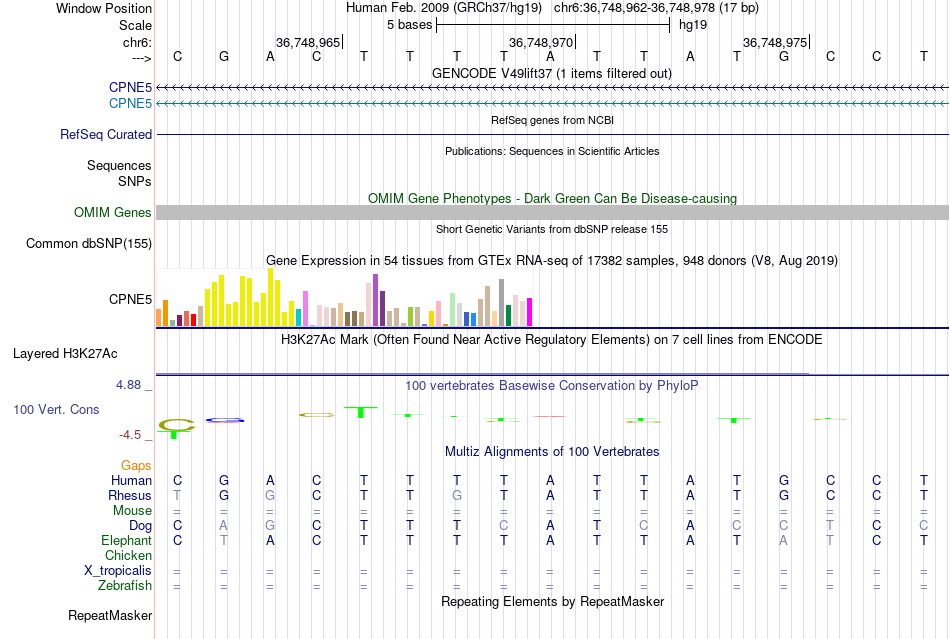Click Multiz Alignments of 100 Vertebrates title
This screenshot has width=950, height=639.
(x=552, y=451)
